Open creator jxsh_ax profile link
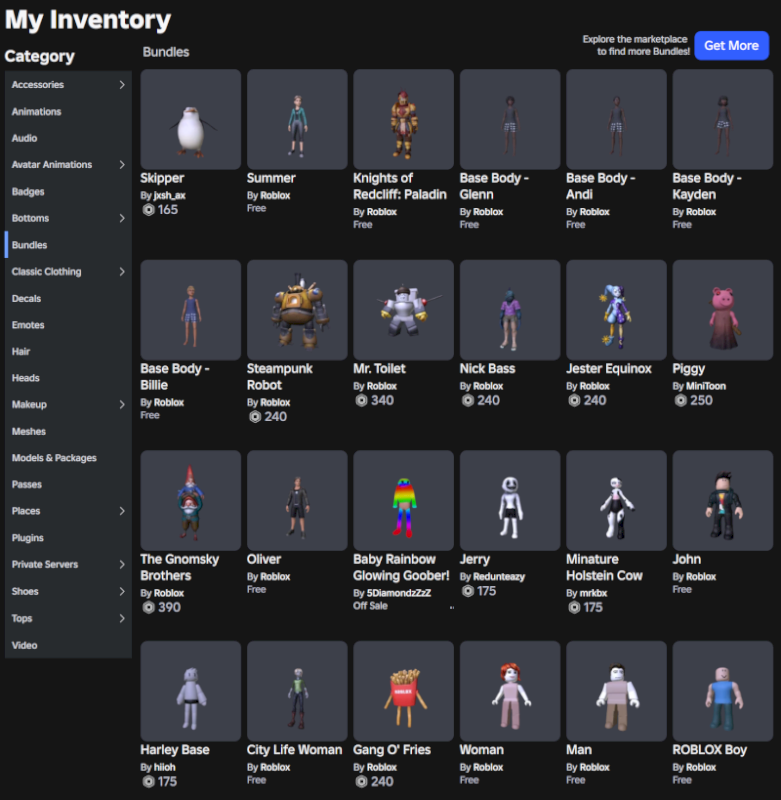This screenshot has width=781, height=800. click(169, 195)
